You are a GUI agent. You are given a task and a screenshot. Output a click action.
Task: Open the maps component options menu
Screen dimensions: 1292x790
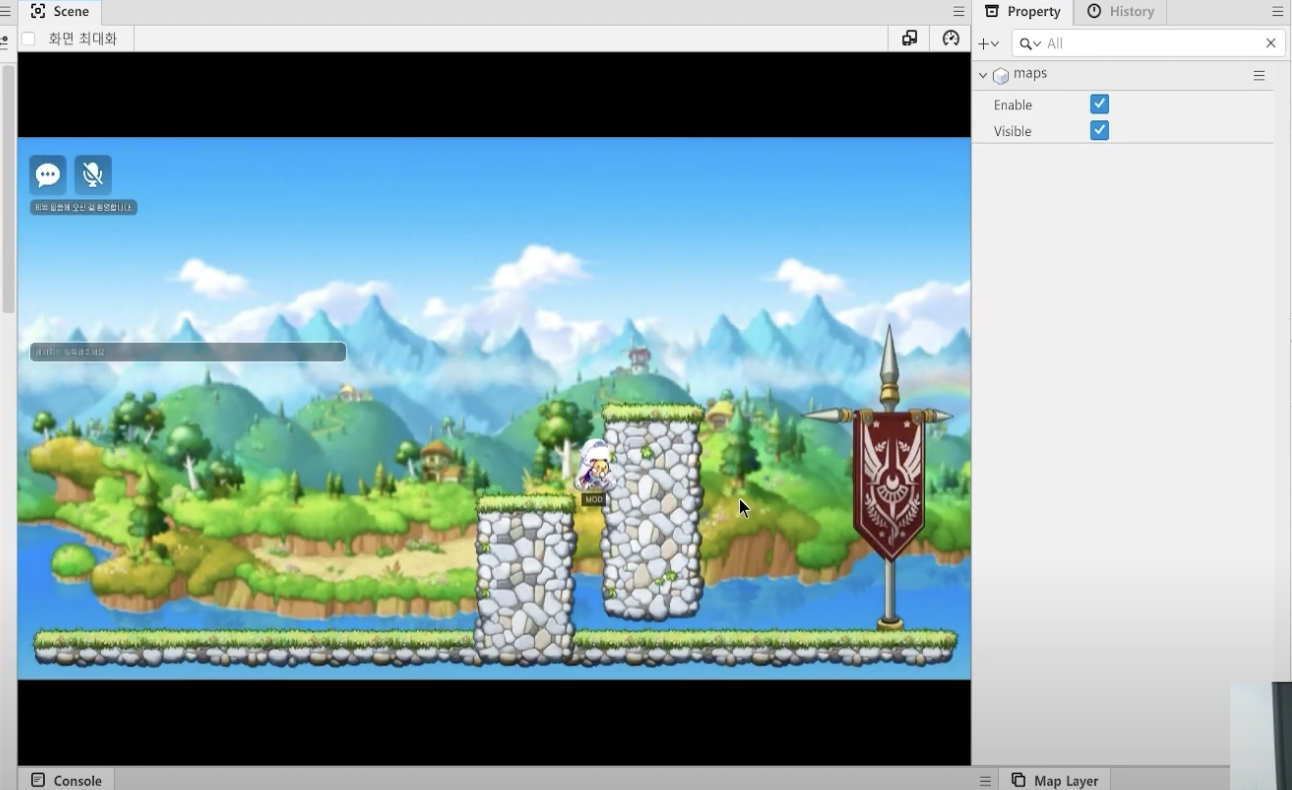tap(1259, 75)
